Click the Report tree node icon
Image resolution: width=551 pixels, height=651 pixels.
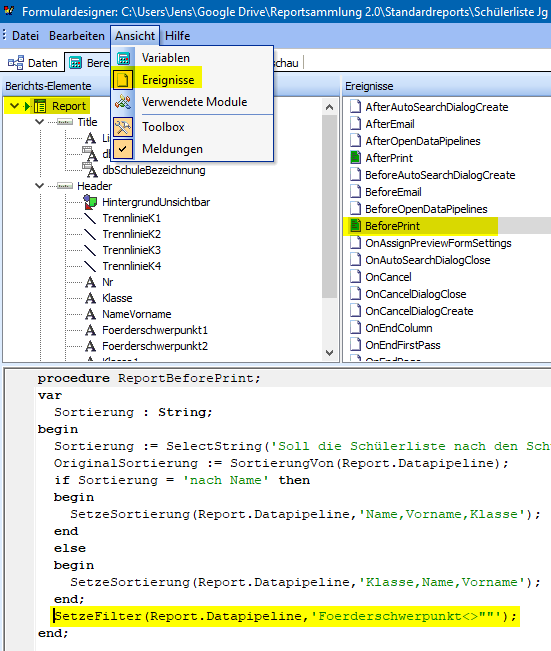pyautogui.click(x=40, y=106)
